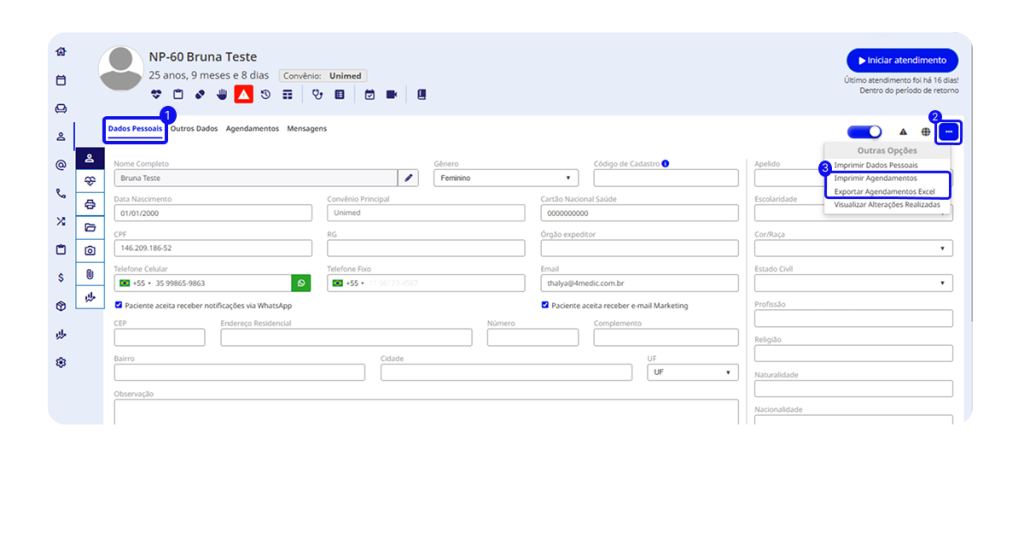Open the home icon in left sidebar

click(x=61, y=52)
